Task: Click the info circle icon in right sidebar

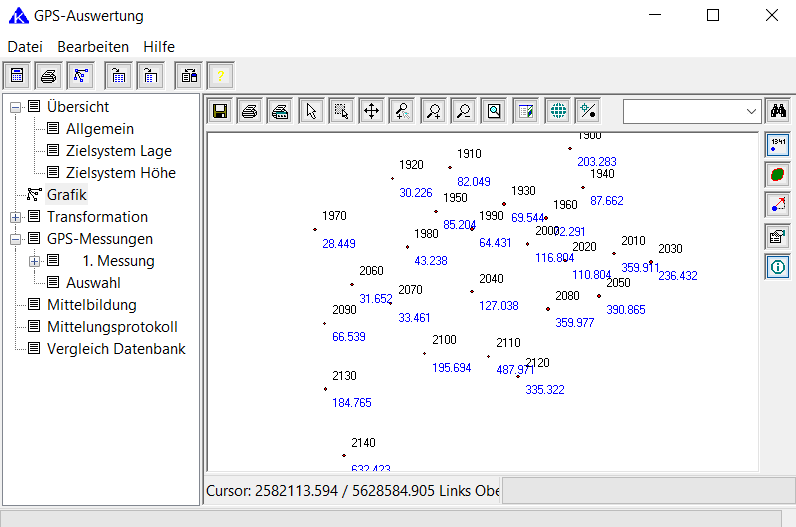Action: pyautogui.click(x=777, y=266)
